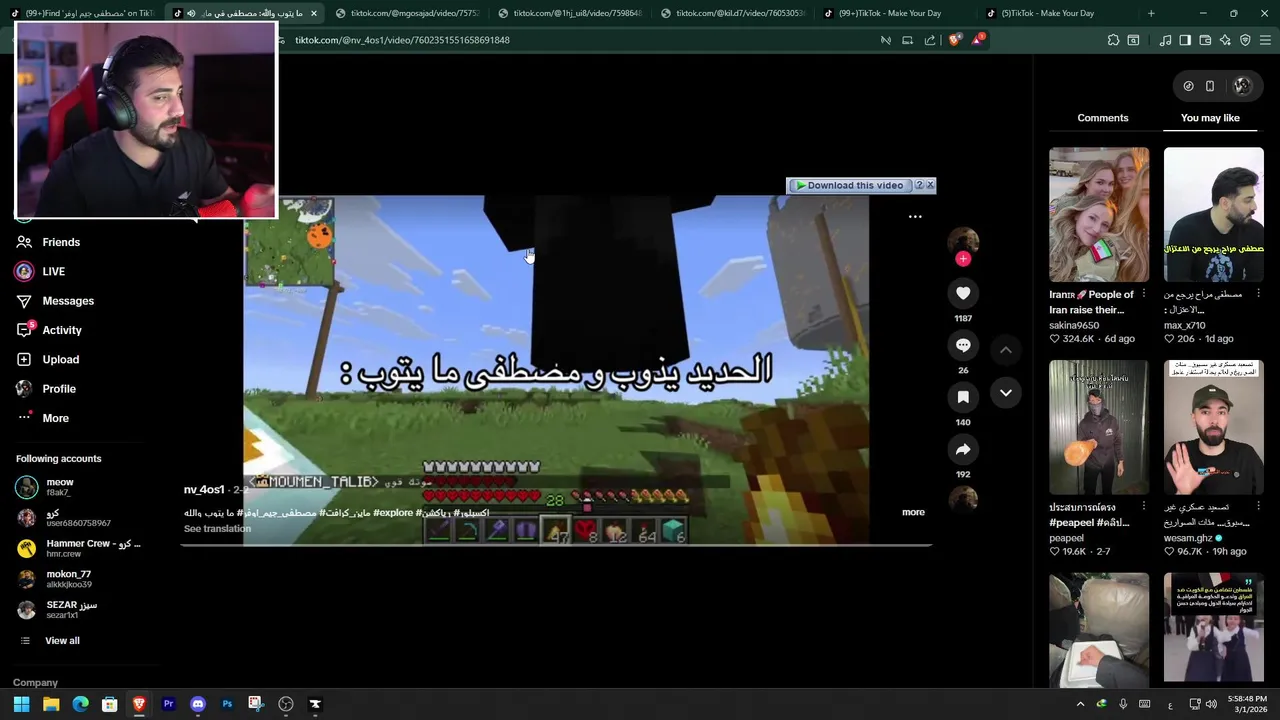This screenshot has height=720, width=1280.
Task: Click the address bar URL field
Action: [580, 40]
